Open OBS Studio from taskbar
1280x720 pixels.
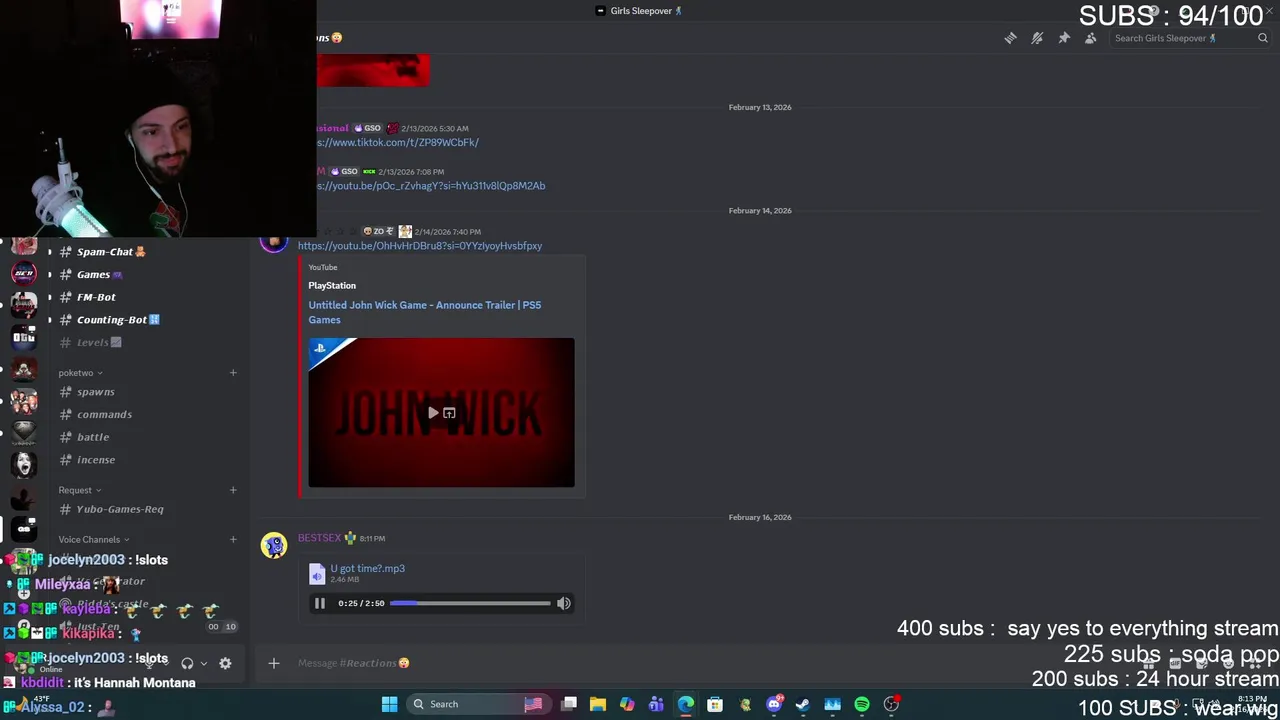click(x=891, y=704)
